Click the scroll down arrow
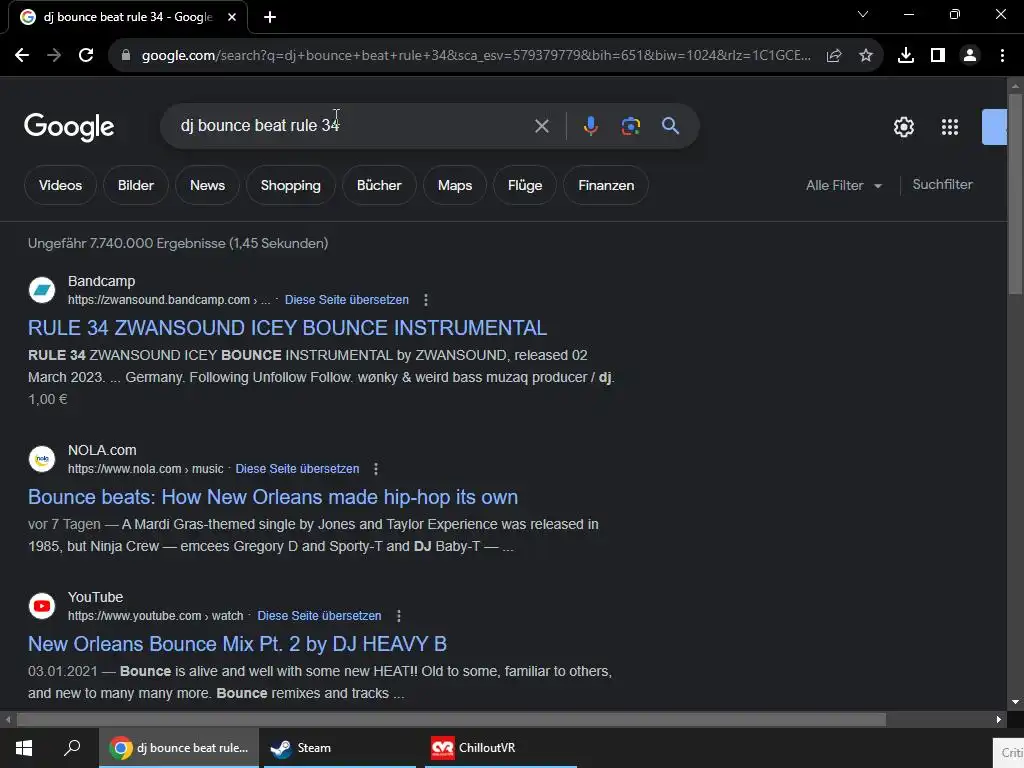The image size is (1024, 768). pos(1015,702)
